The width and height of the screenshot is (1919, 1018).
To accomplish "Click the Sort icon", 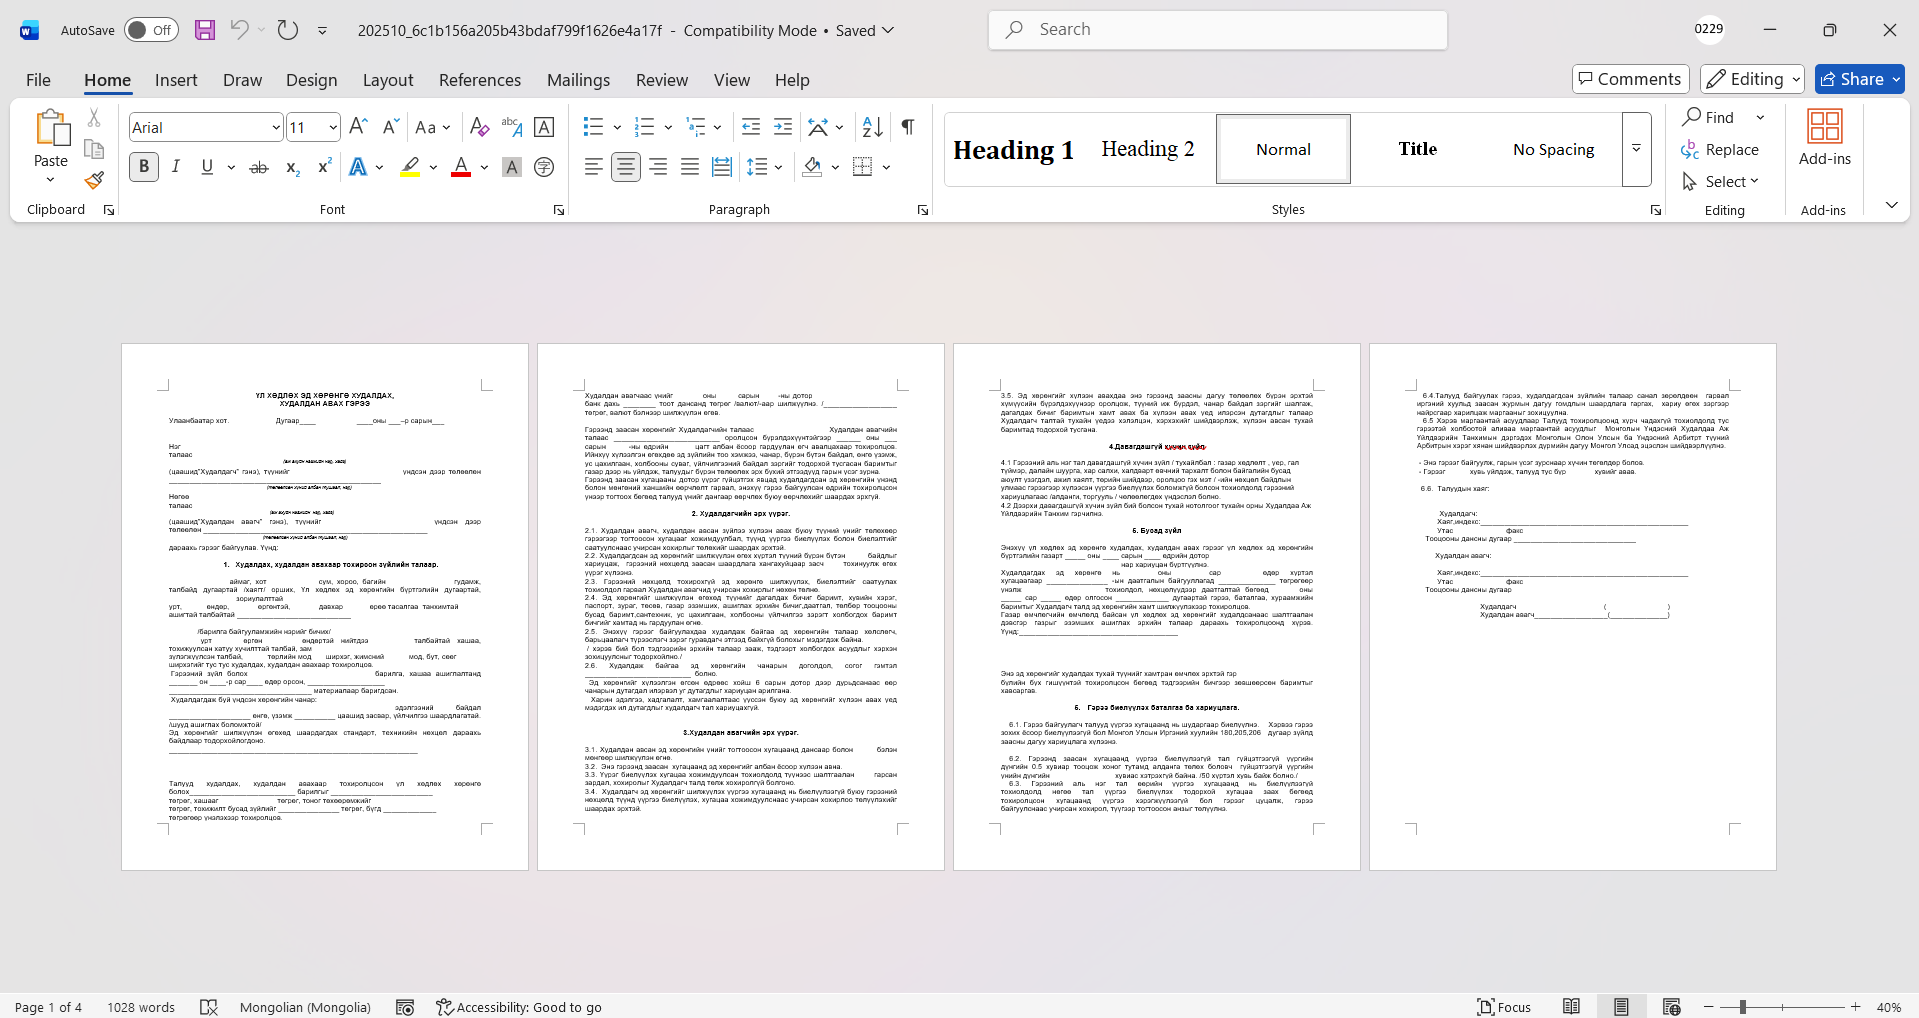I will pos(872,127).
